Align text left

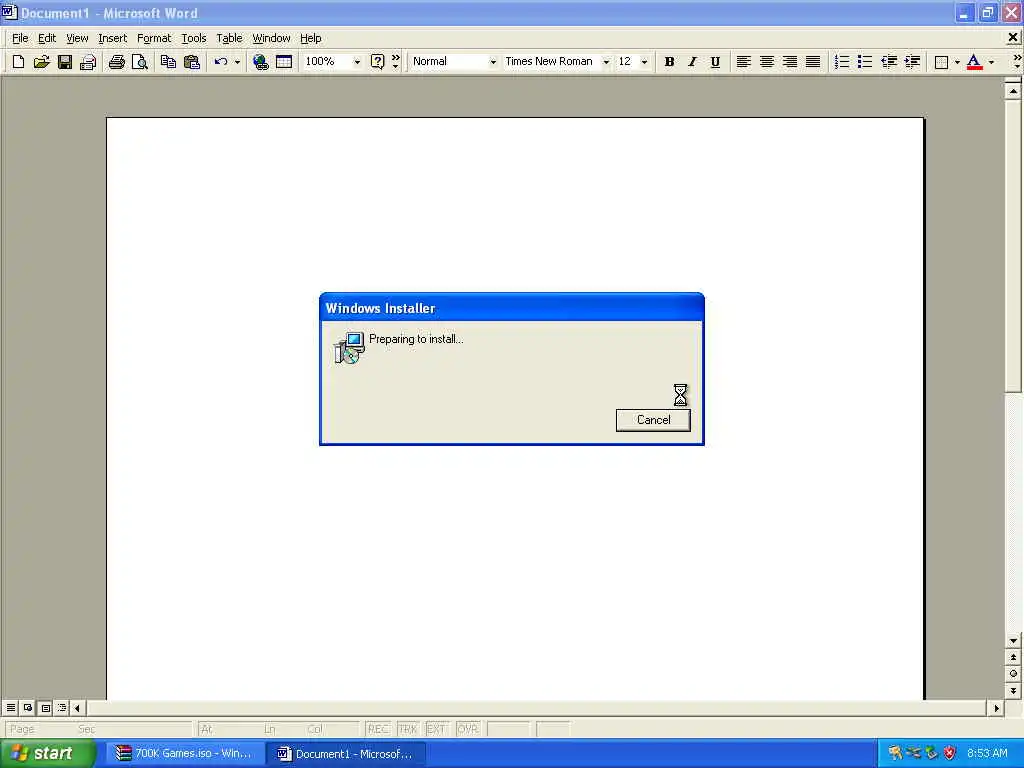[x=743, y=62]
